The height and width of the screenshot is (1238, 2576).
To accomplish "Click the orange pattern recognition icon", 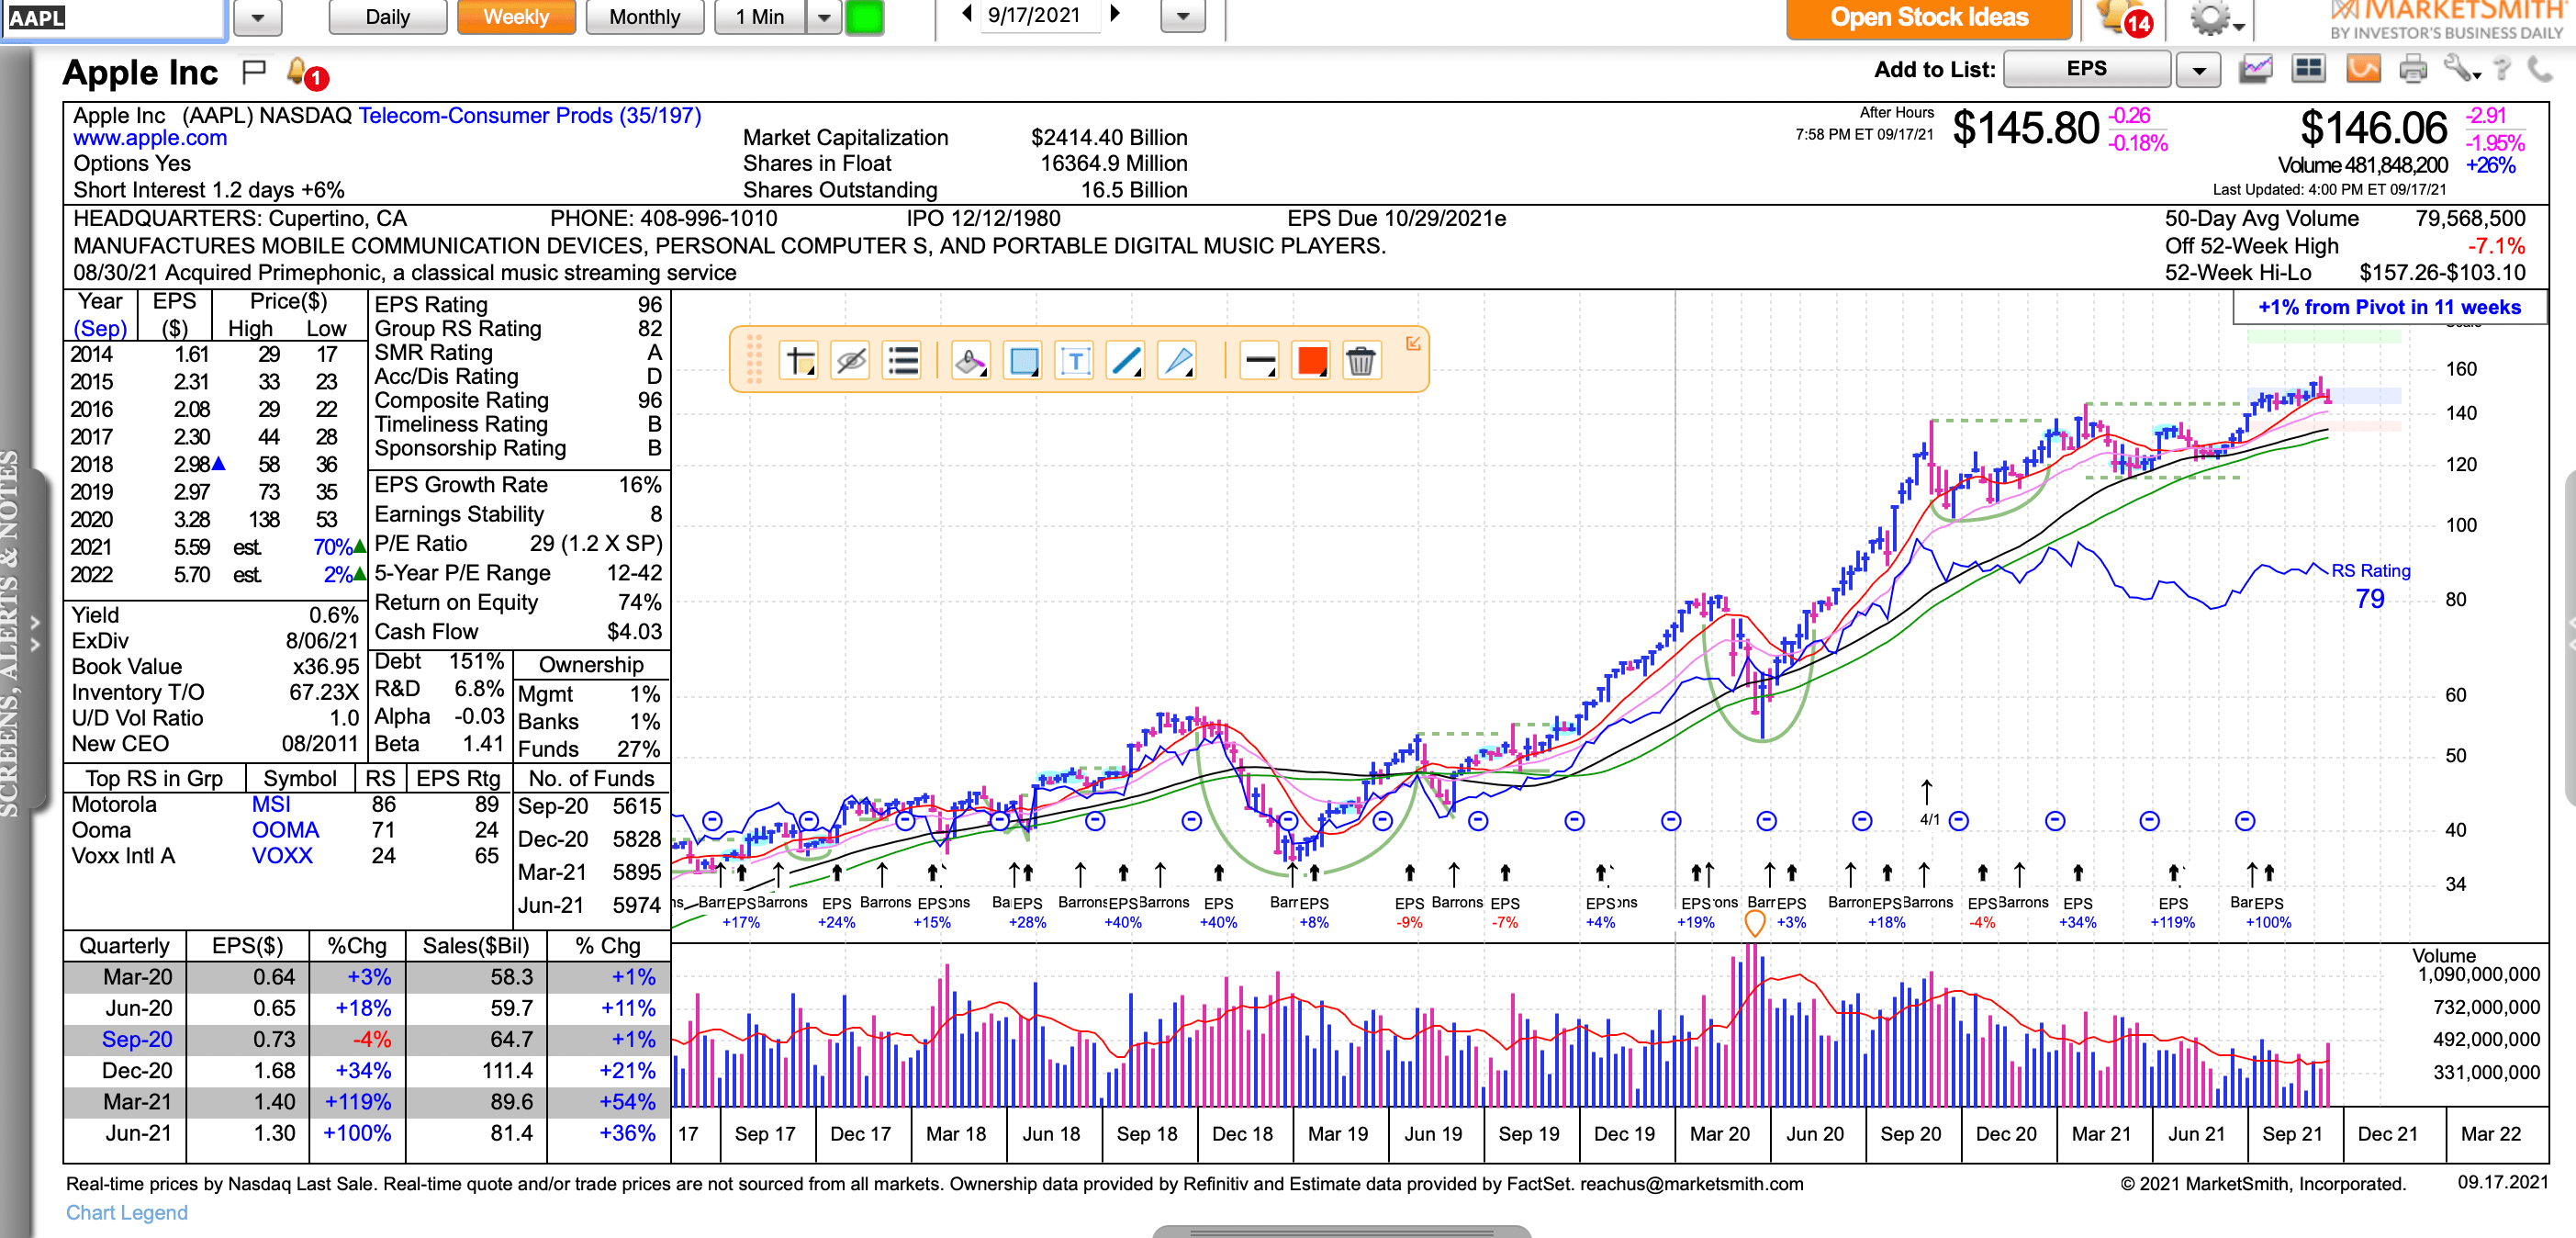I will (2363, 69).
